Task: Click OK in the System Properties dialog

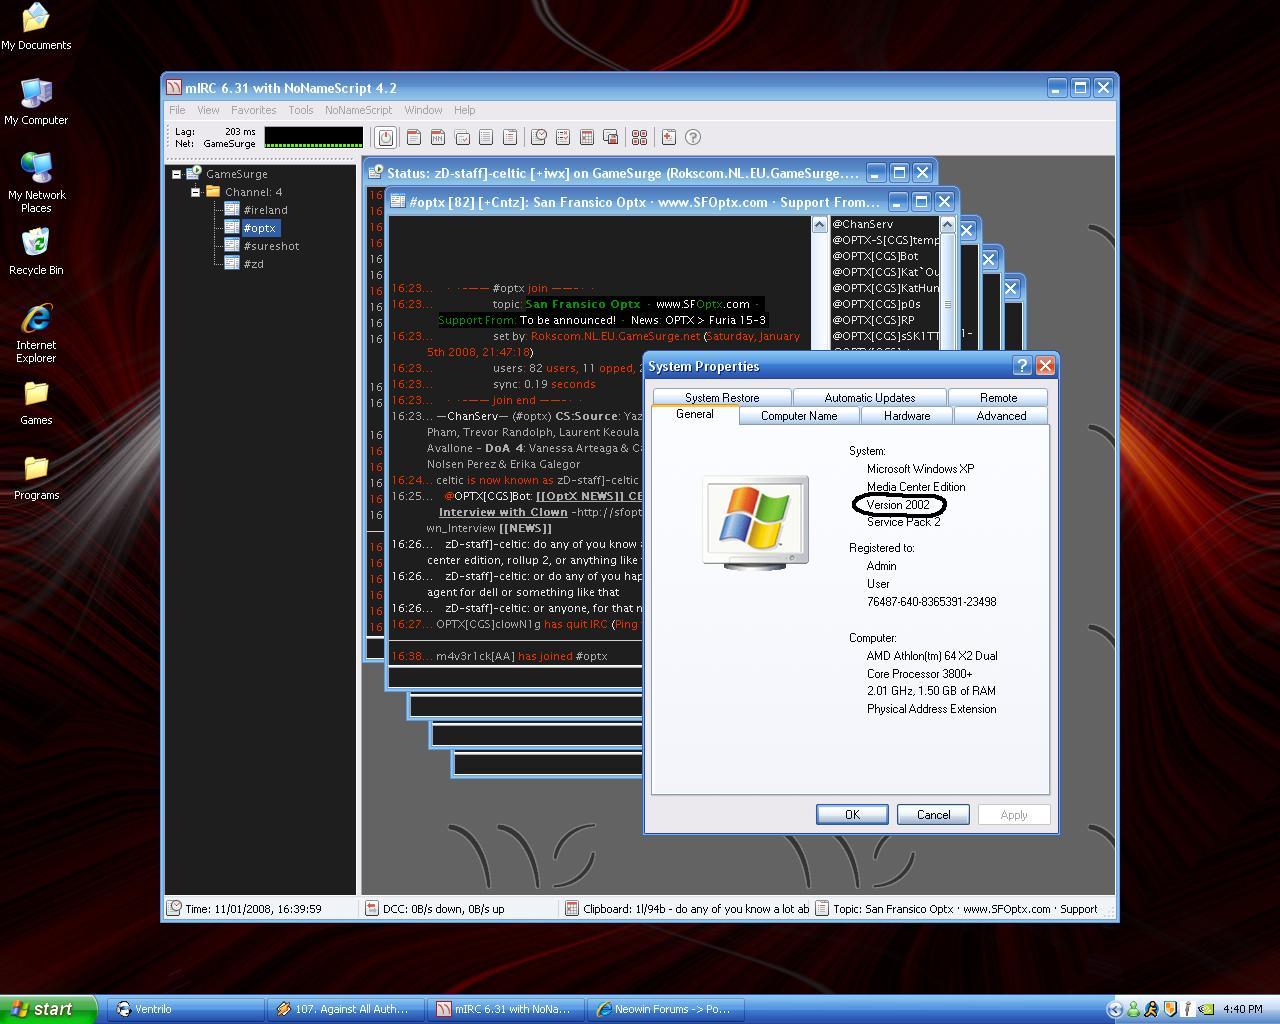Action: click(851, 813)
